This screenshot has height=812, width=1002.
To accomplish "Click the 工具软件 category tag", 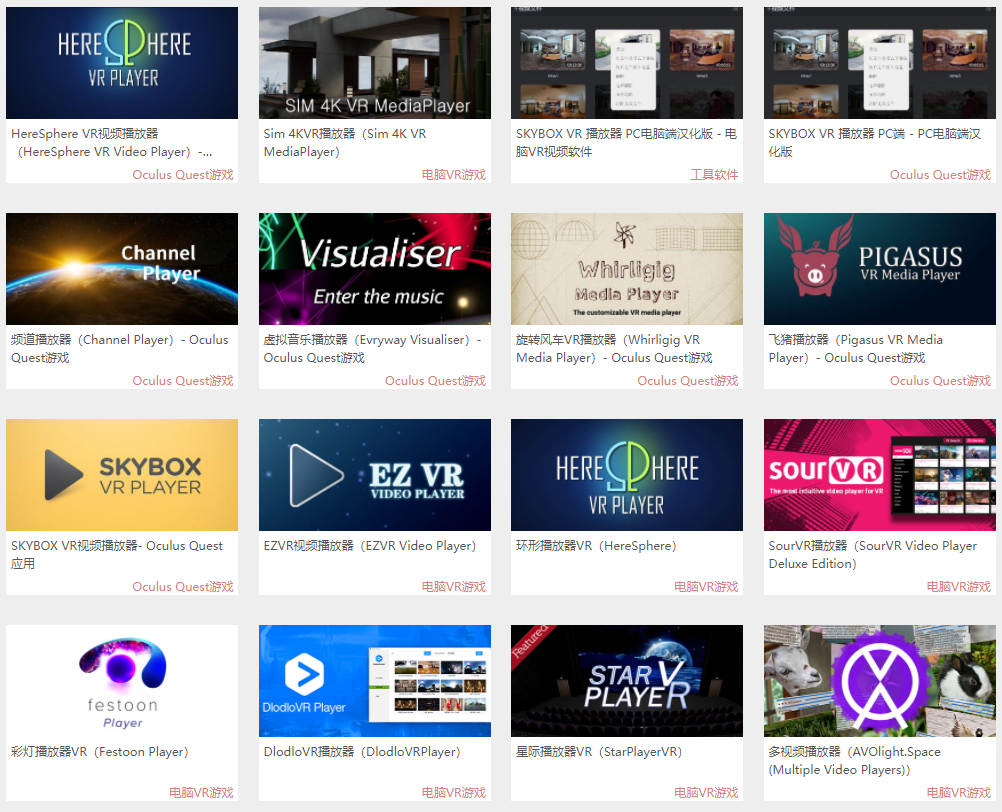I will (714, 174).
